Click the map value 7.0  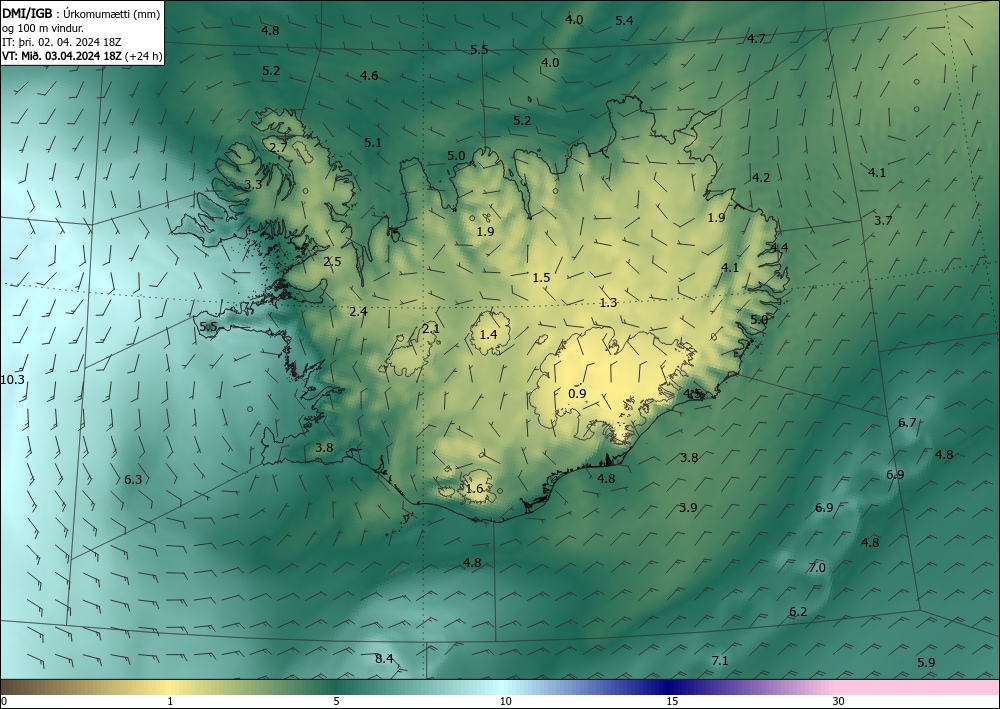click(x=817, y=567)
